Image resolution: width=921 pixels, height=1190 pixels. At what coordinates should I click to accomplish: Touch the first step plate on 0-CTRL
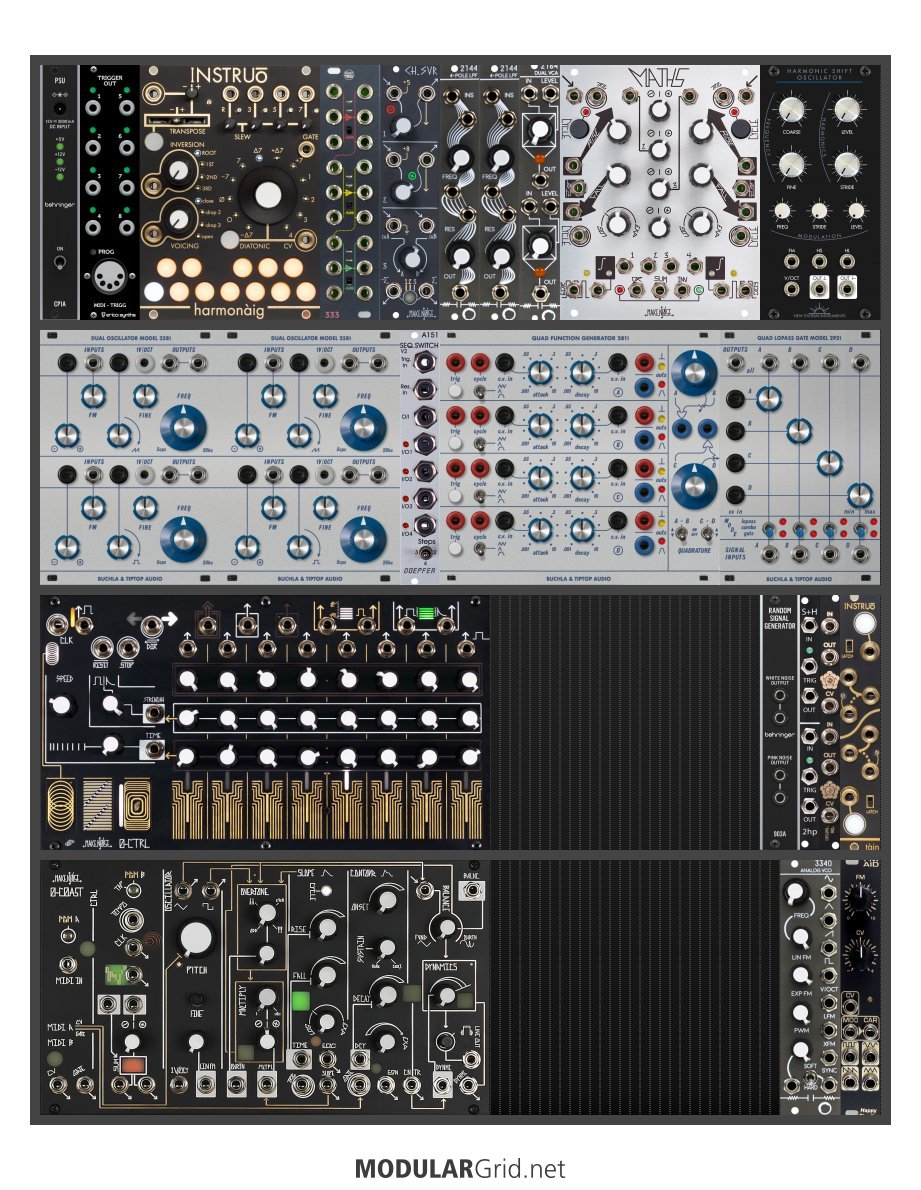(188, 808)
